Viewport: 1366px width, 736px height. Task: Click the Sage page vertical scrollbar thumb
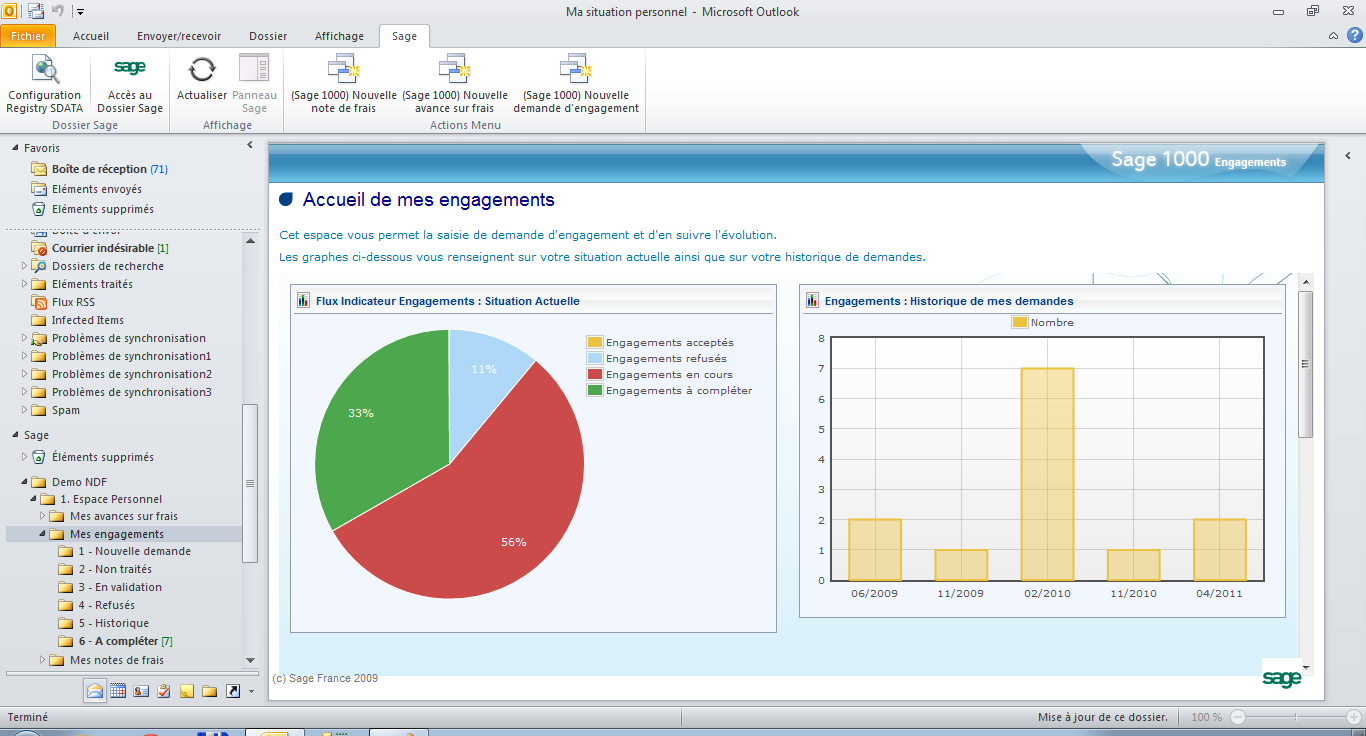(1305, 364)
